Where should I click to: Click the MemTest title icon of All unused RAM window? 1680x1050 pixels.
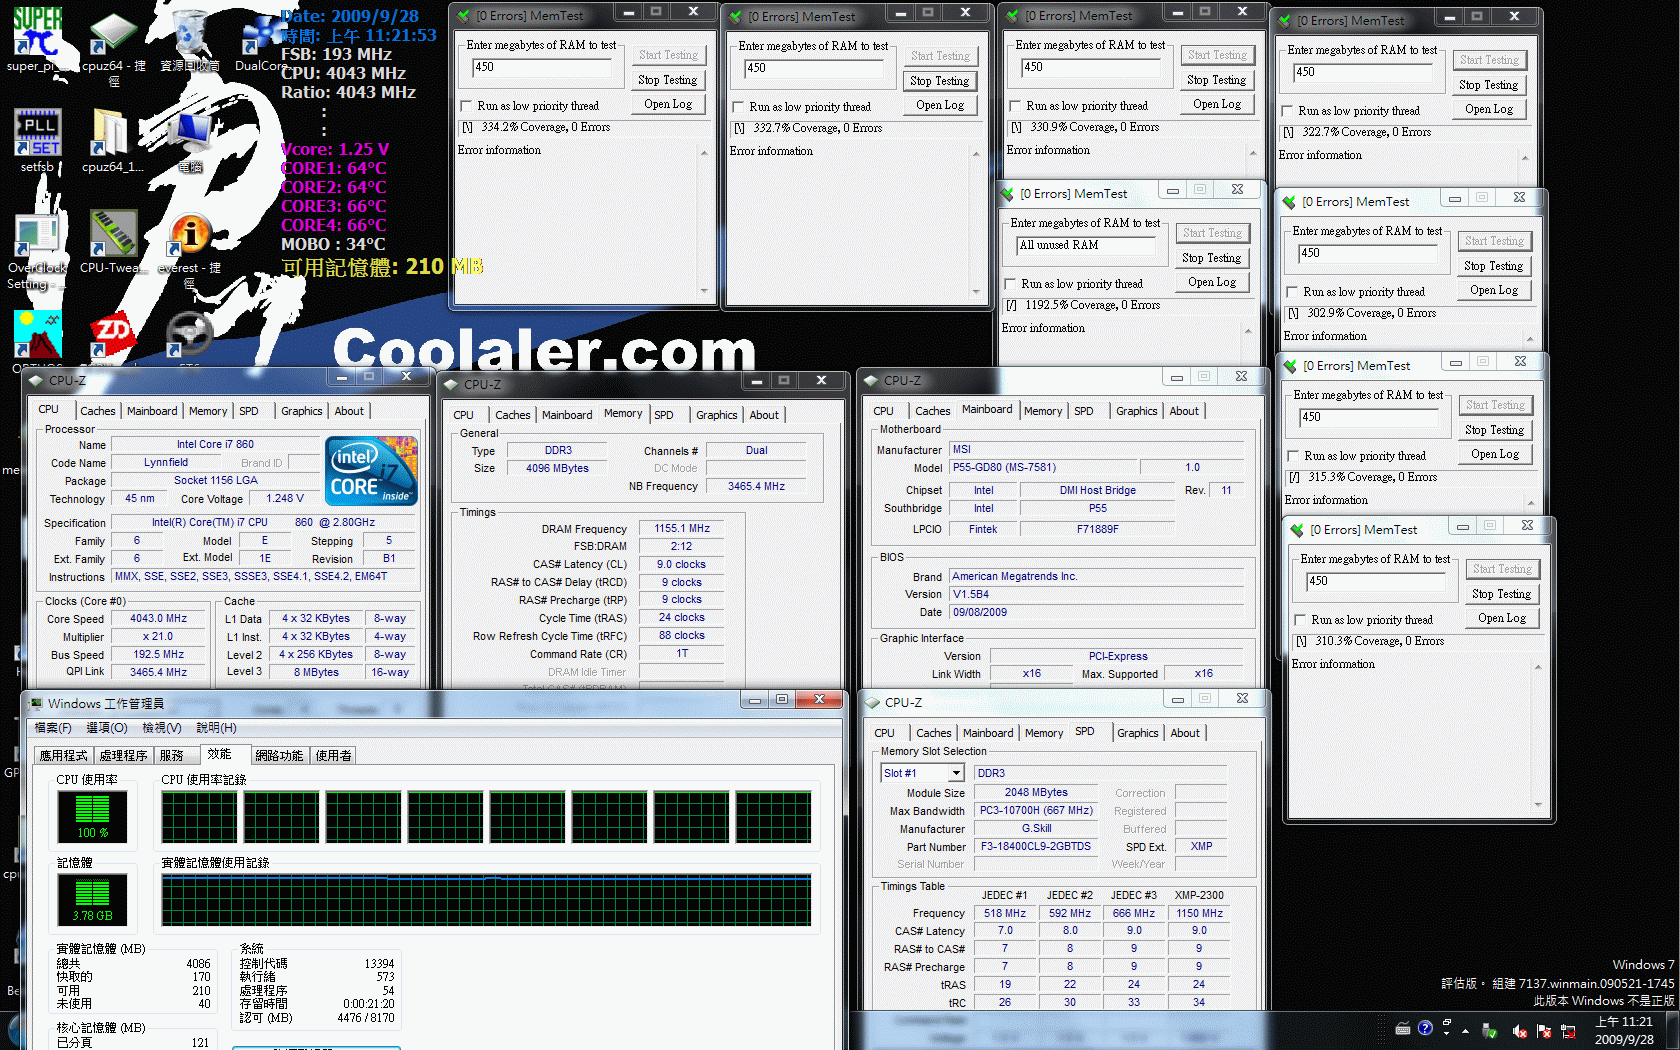pos(1008,194)
